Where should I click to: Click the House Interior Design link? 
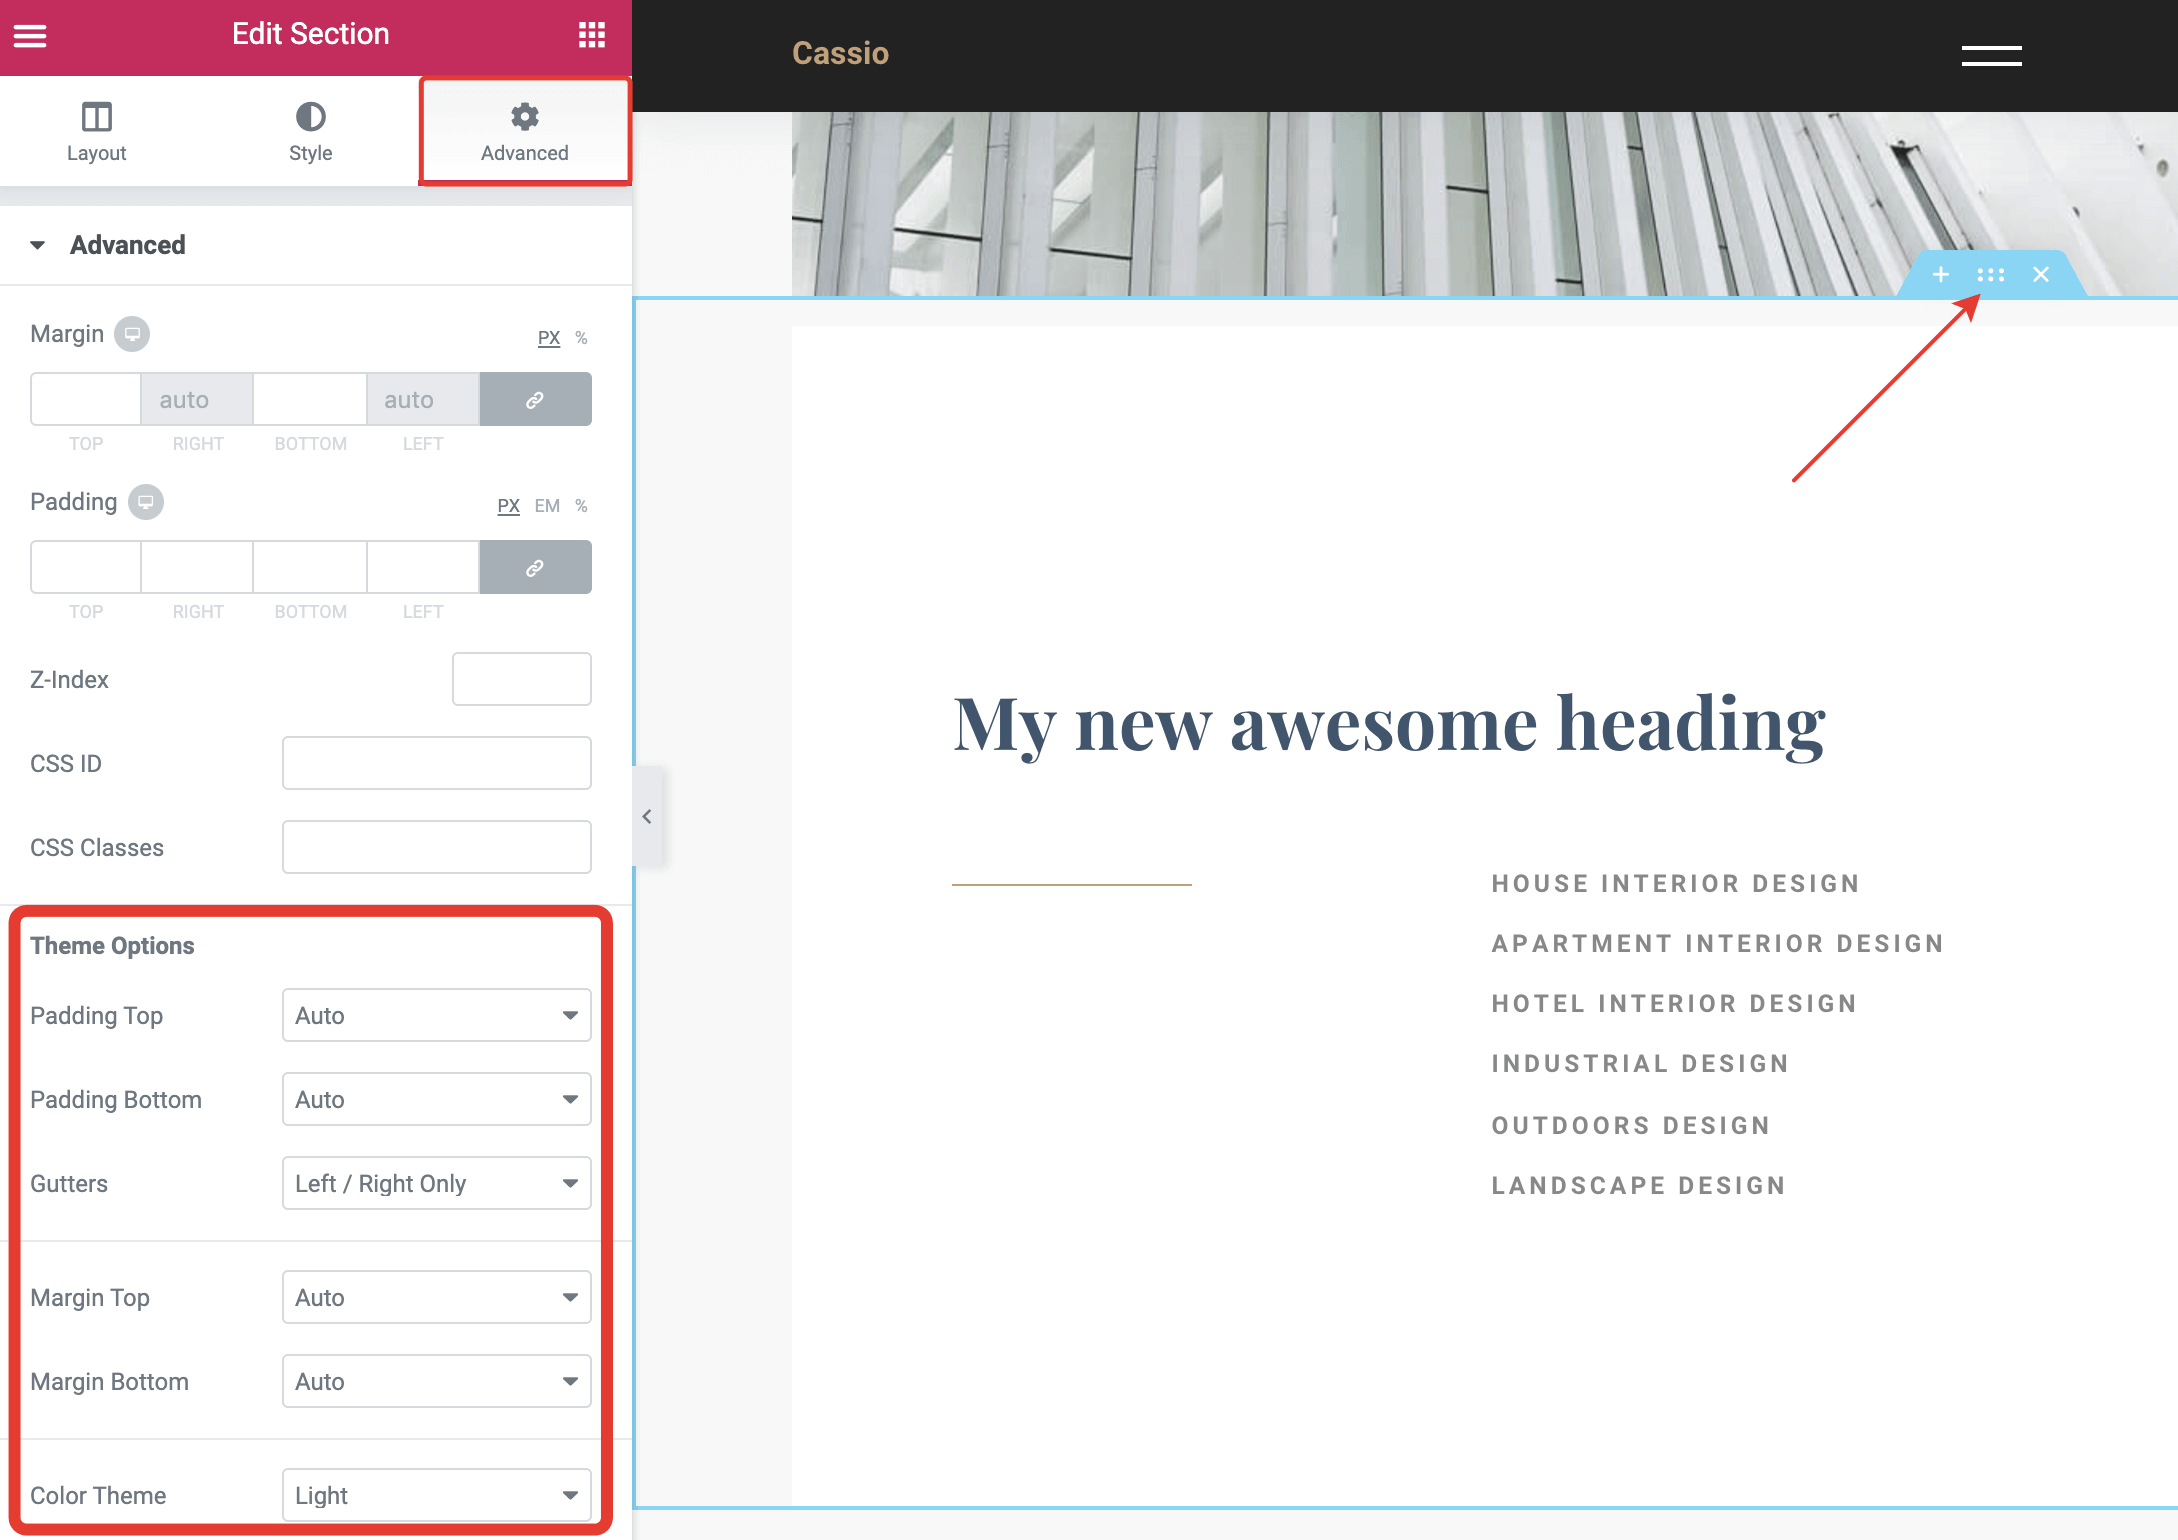tap(1675, 883)
